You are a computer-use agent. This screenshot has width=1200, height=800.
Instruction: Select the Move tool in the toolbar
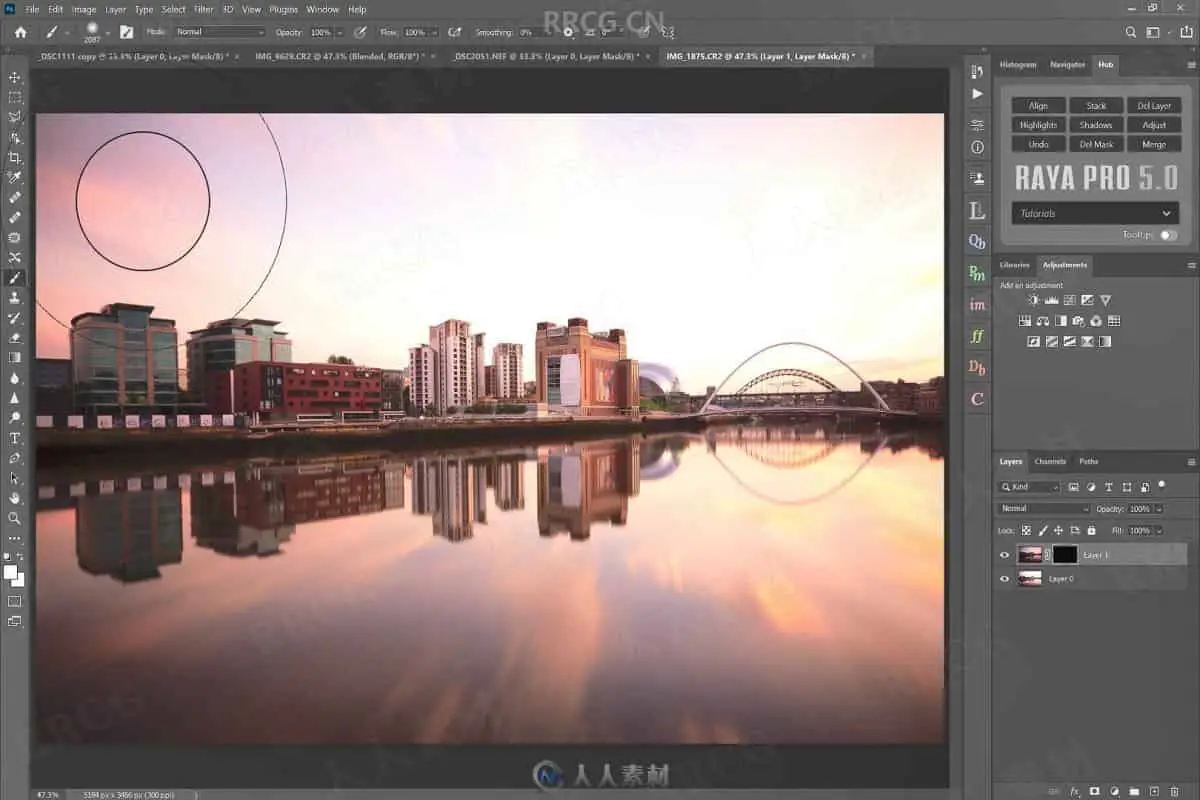15,77
